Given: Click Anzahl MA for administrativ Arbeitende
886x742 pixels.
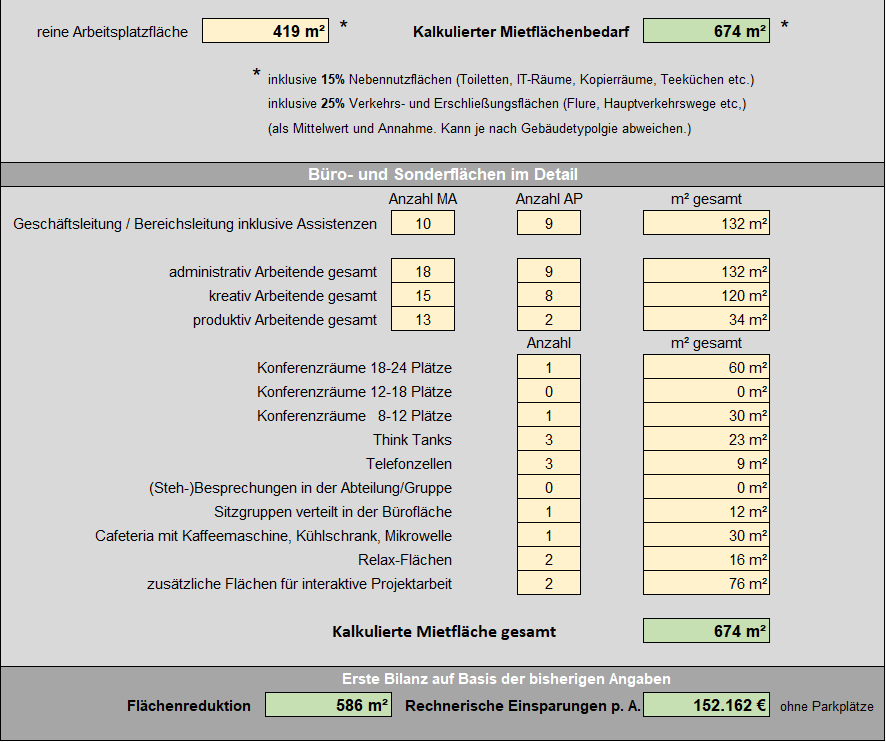Looking at the screenshot, I should click(x=423, y=271).
